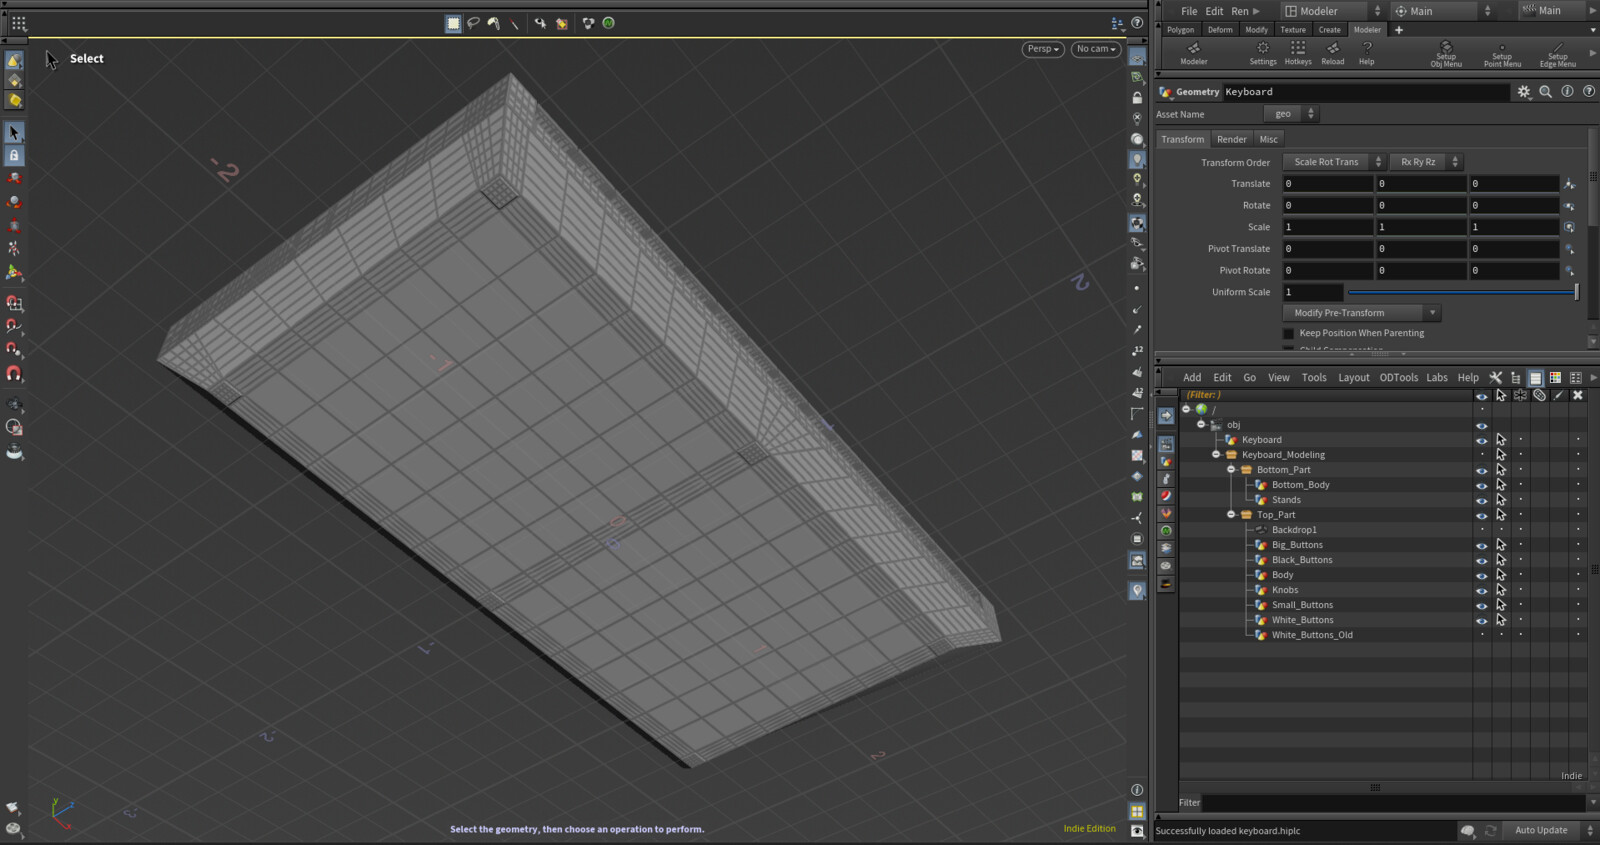
Task: Switch tree view to list mode icon
Action: [1535, 378]
